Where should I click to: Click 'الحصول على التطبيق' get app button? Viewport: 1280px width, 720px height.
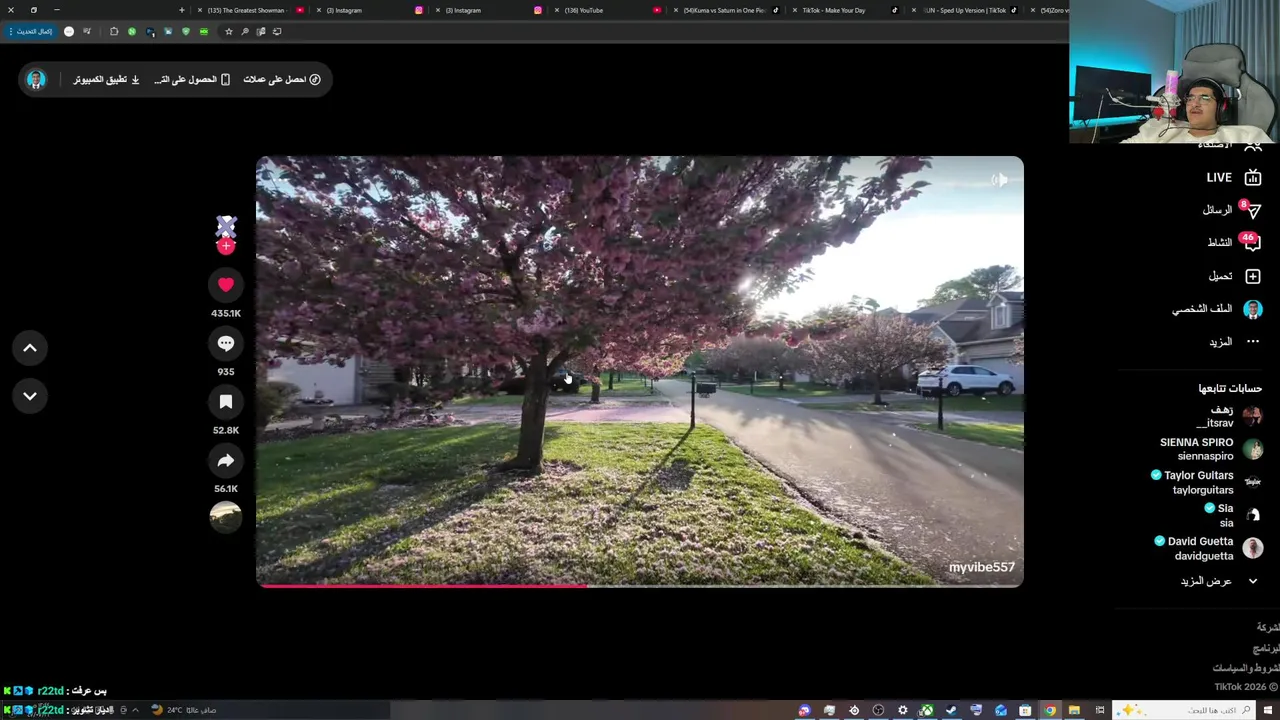click(x=192, y=79)
